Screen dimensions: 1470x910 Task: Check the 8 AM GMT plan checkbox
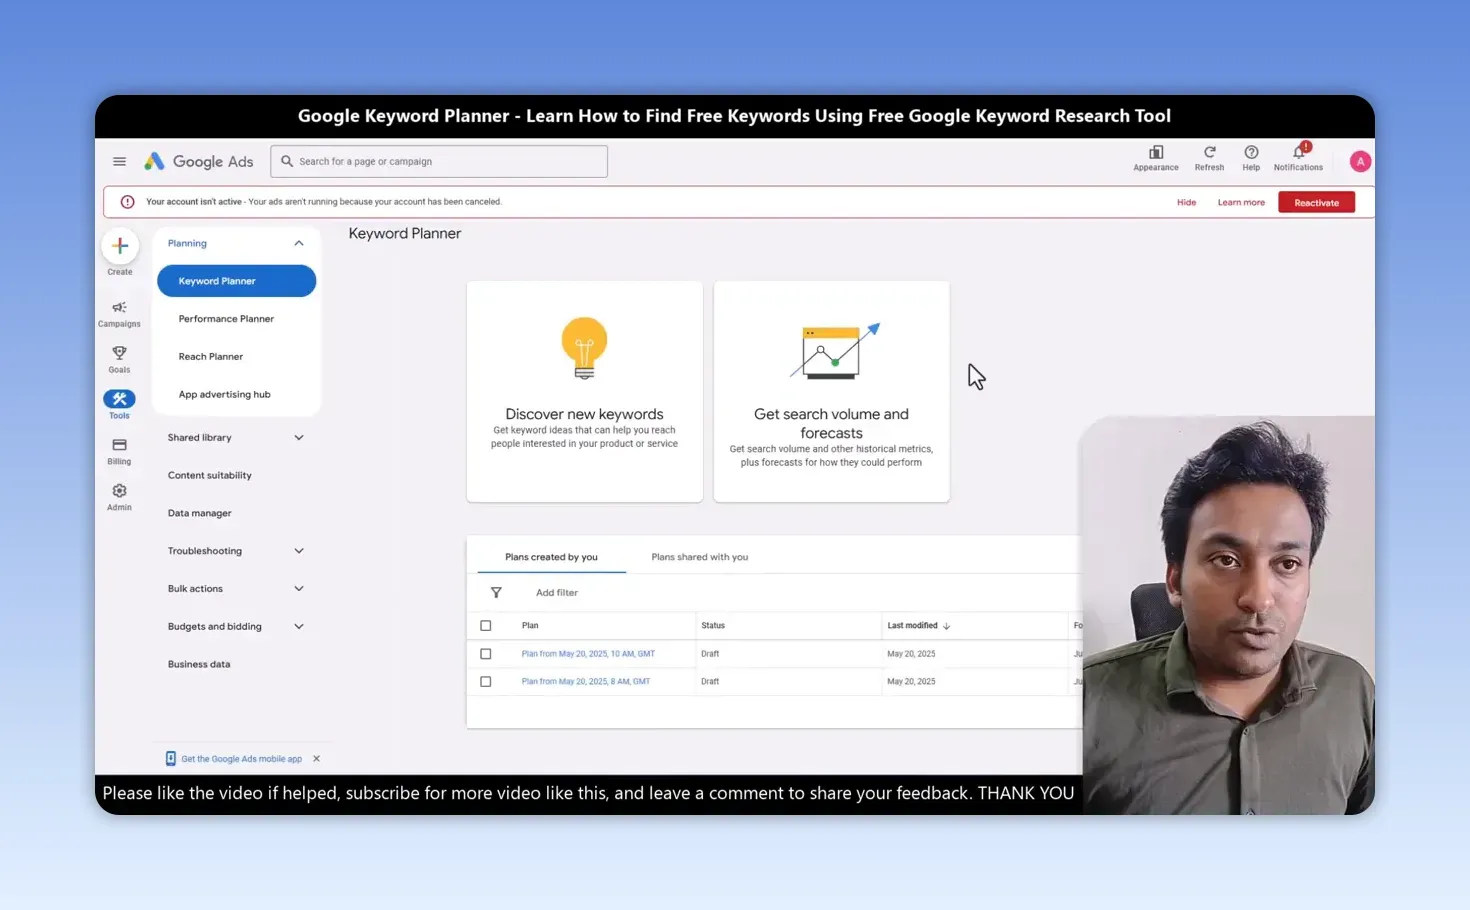coord(486,682)
